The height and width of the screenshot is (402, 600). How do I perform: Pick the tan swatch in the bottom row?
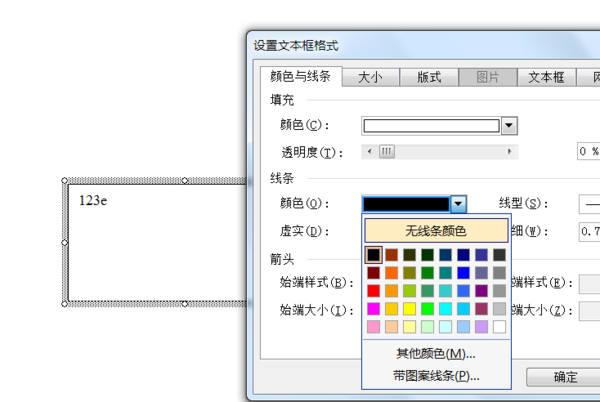point(391,327)
